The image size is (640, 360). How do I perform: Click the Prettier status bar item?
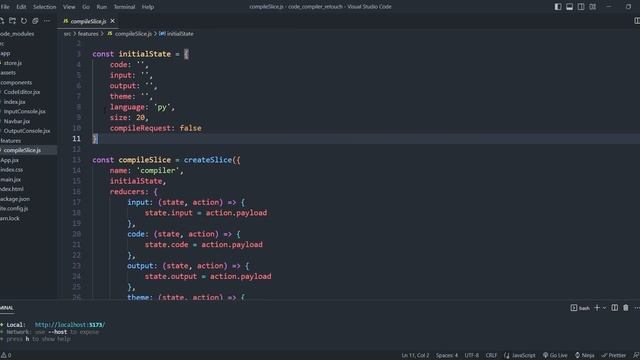(614, 356)
